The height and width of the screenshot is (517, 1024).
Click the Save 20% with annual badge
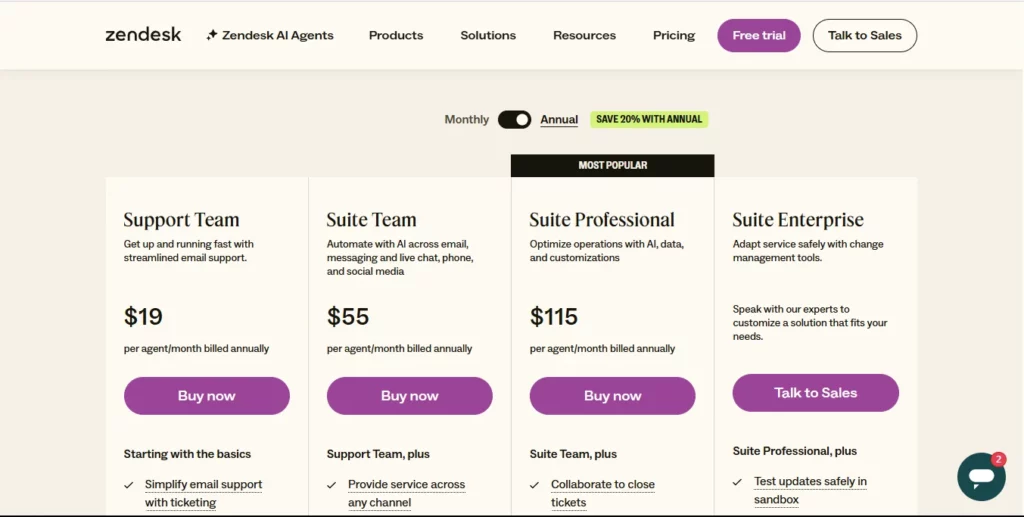(x=649, y=119)
